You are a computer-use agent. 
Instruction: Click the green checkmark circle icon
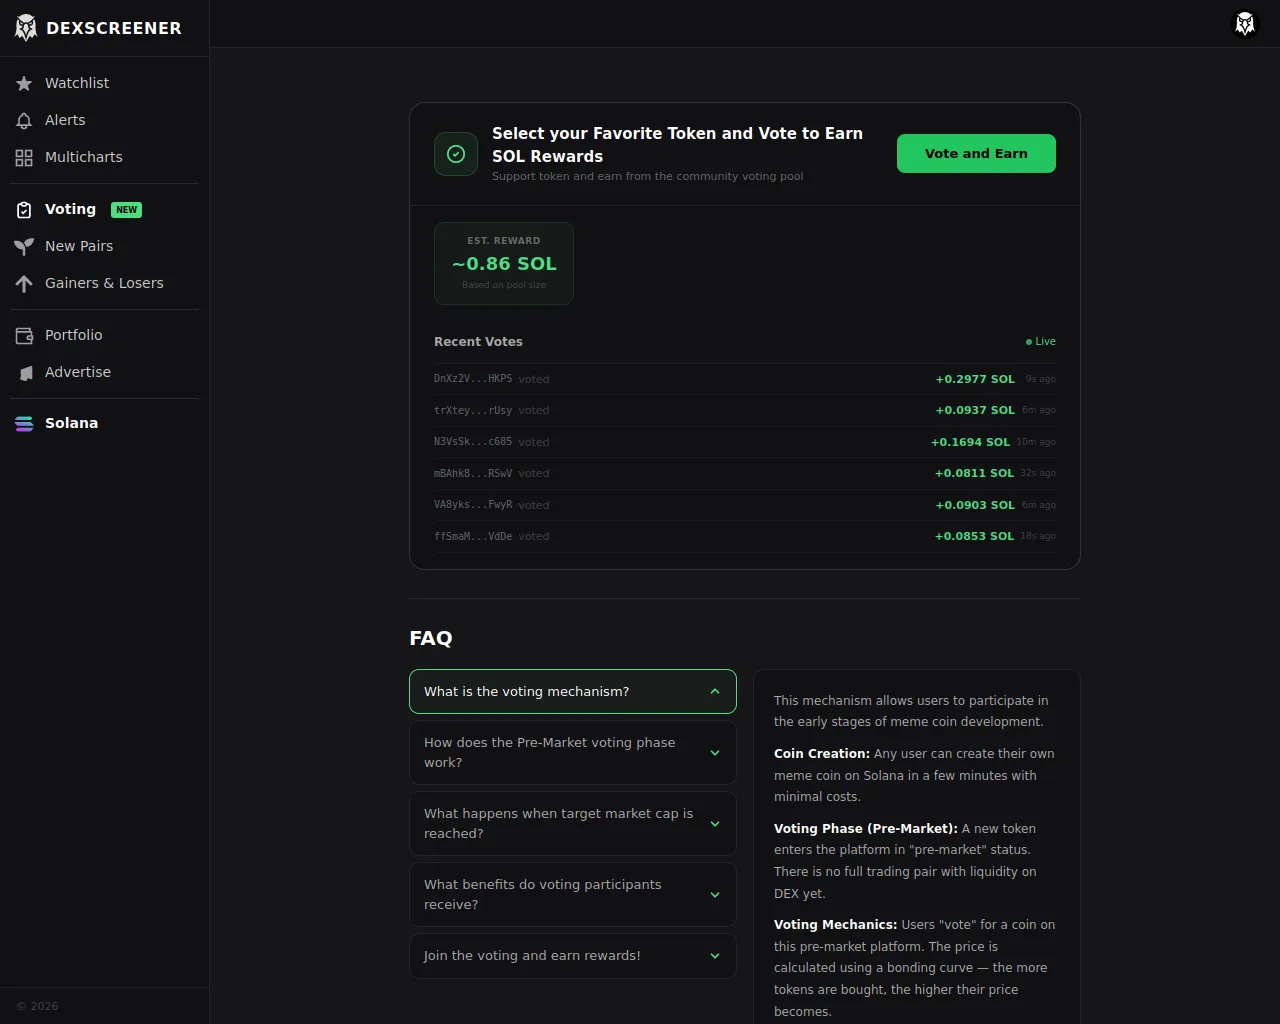(x=456, y=154)
